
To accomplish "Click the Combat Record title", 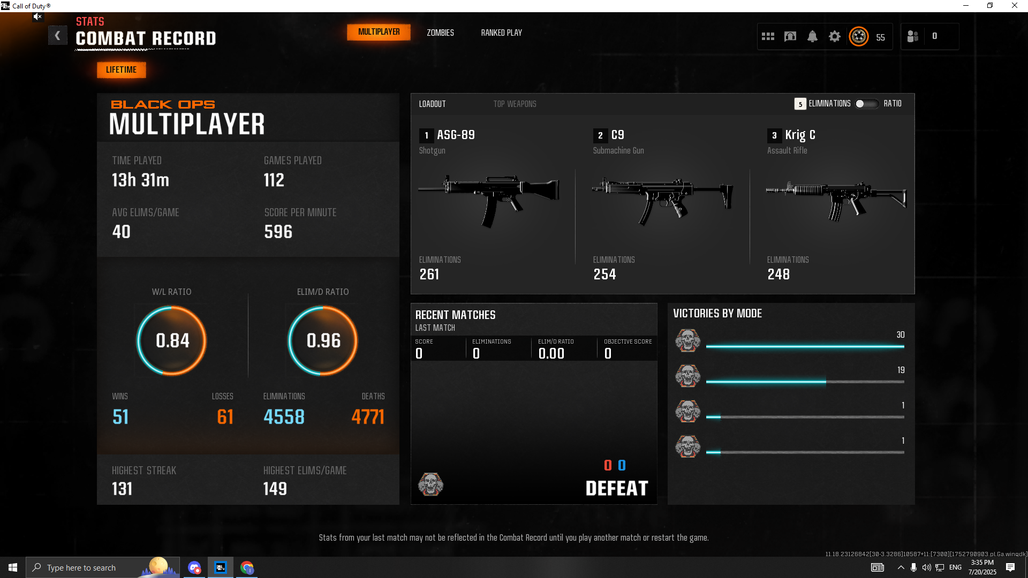I will pos(146,39).
